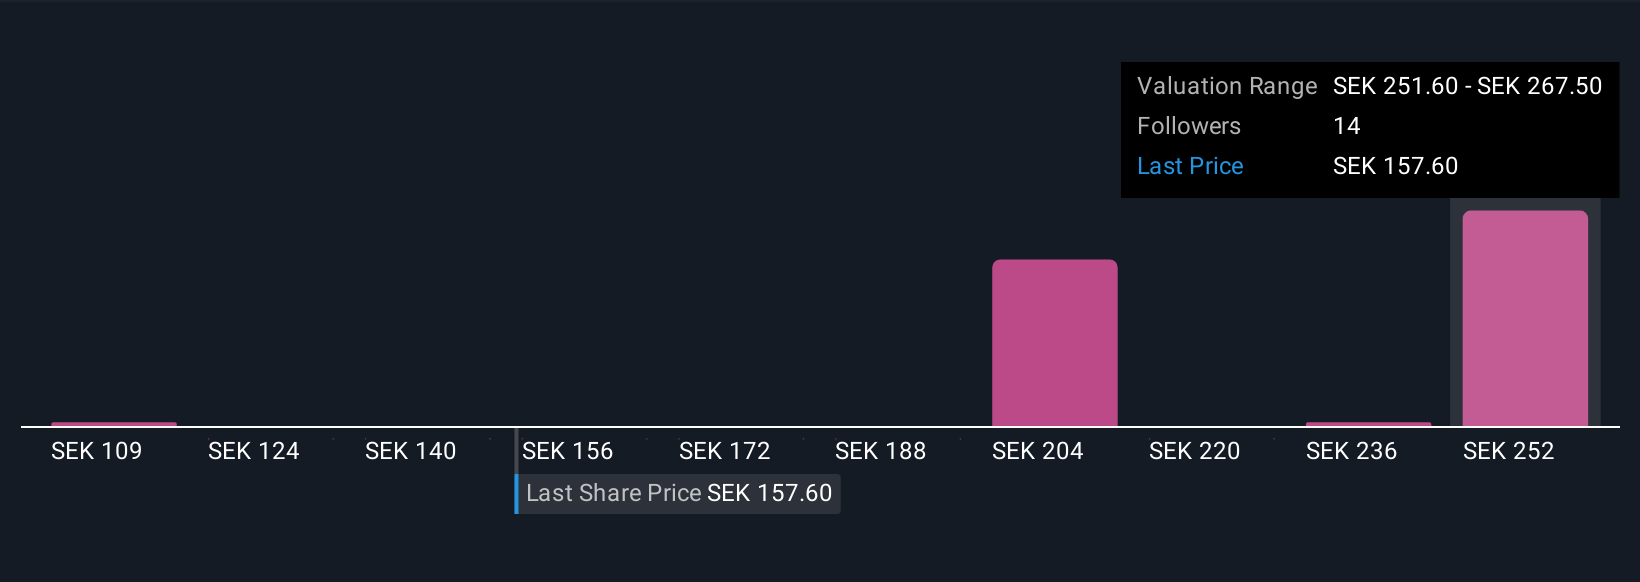
Task: Select the pink bar above SEK 204
Action: click(1054, 343)
